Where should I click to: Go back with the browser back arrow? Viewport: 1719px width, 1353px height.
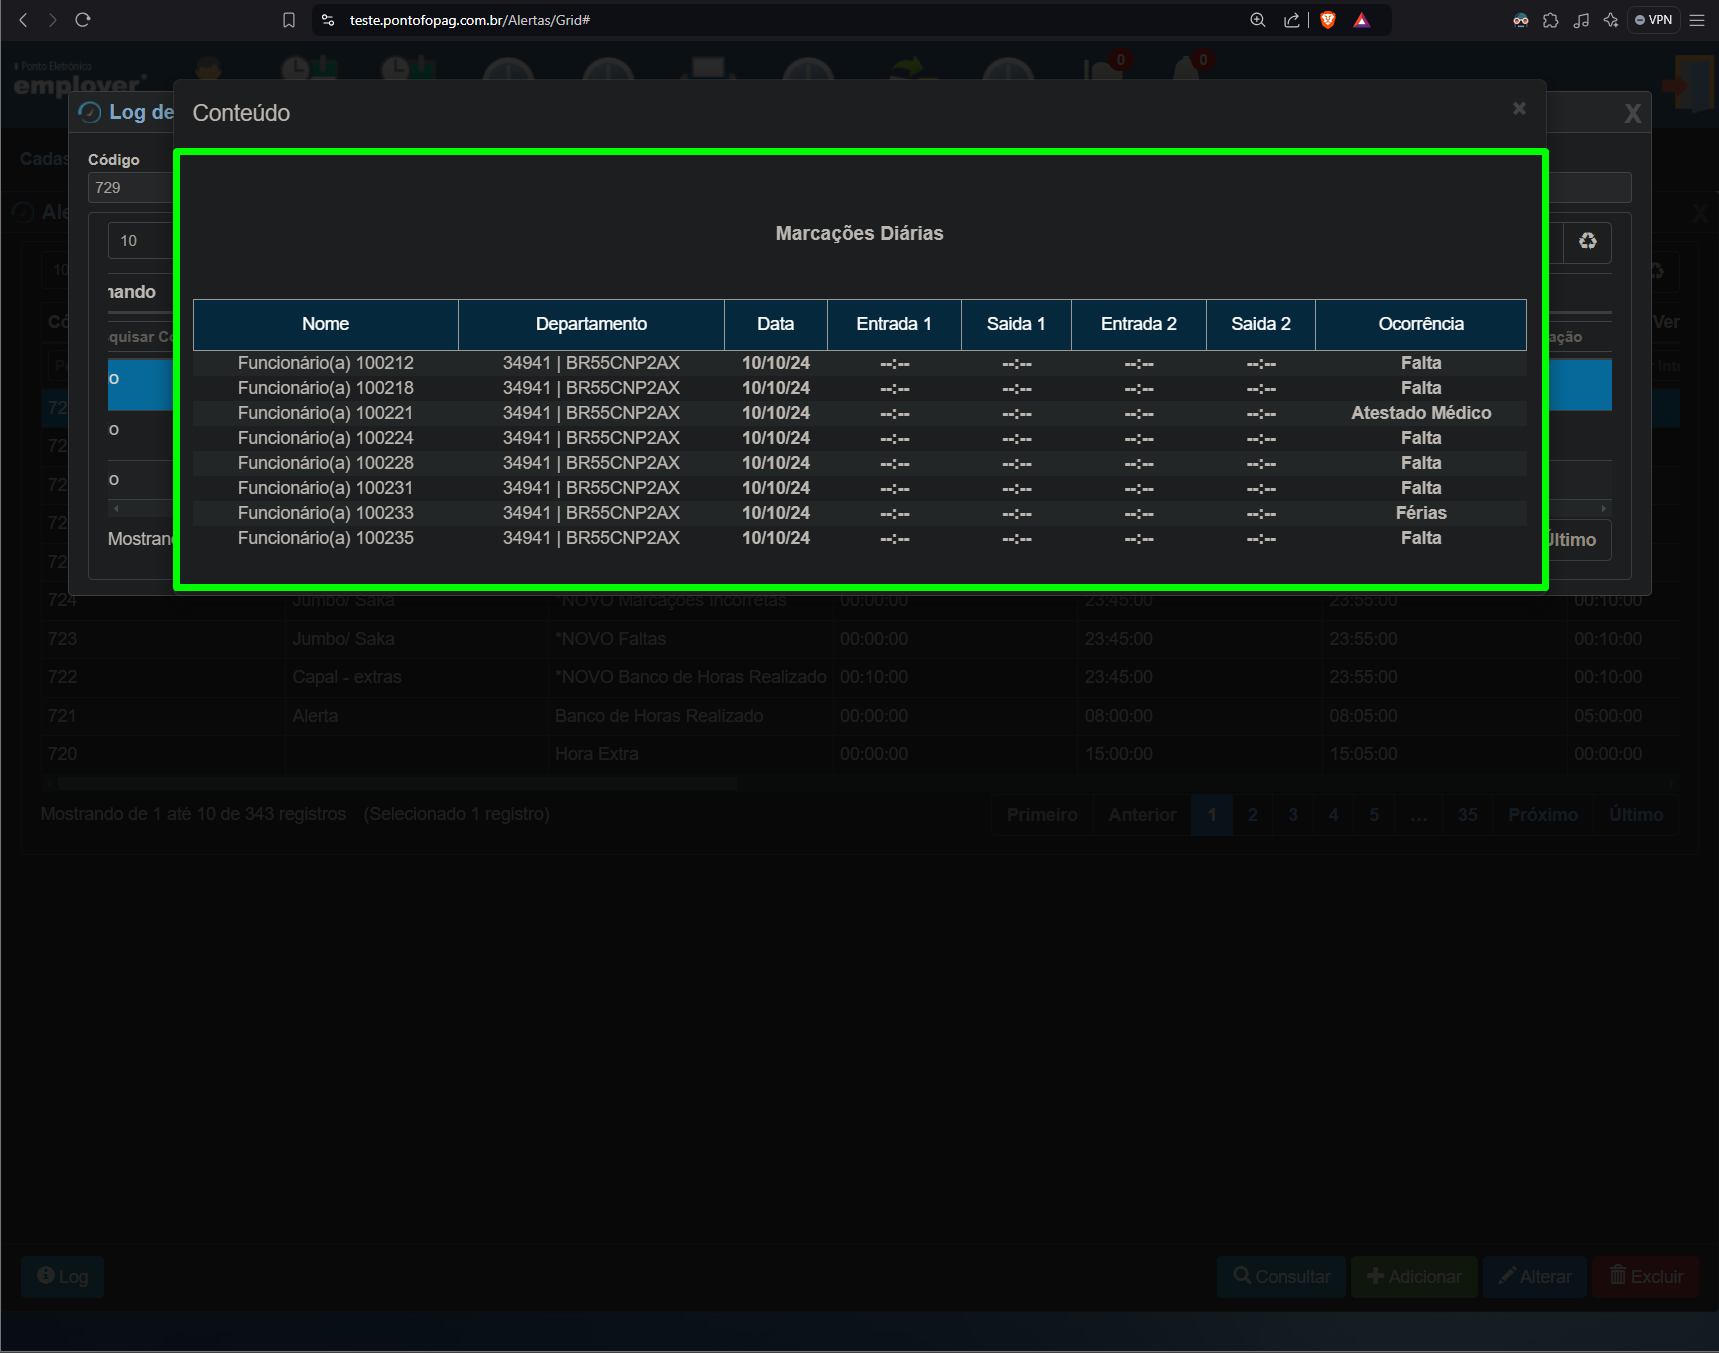click(23, 20)
